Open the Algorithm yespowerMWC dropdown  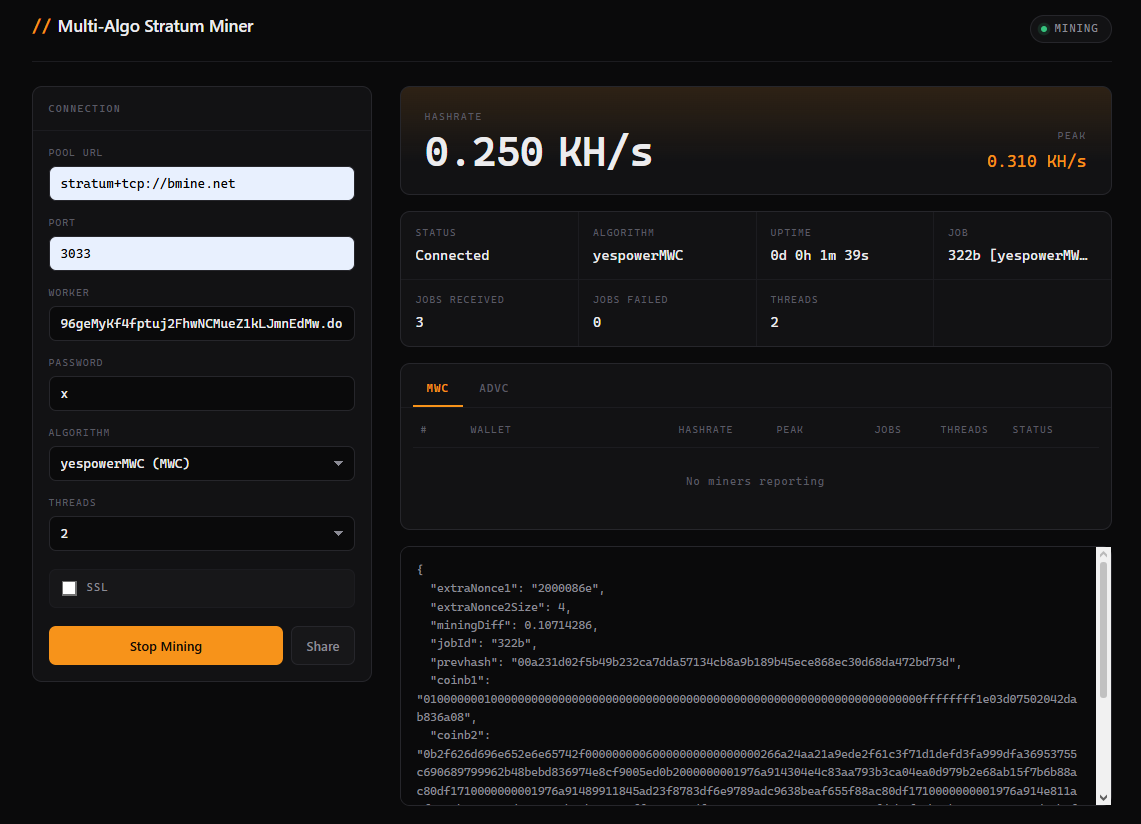tap(202, 464)
